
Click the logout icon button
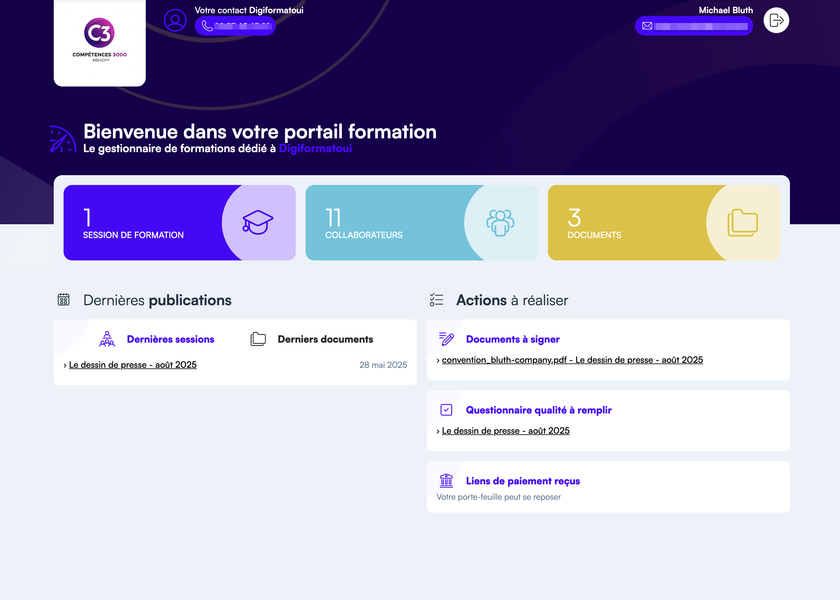[x=776, y=20]
